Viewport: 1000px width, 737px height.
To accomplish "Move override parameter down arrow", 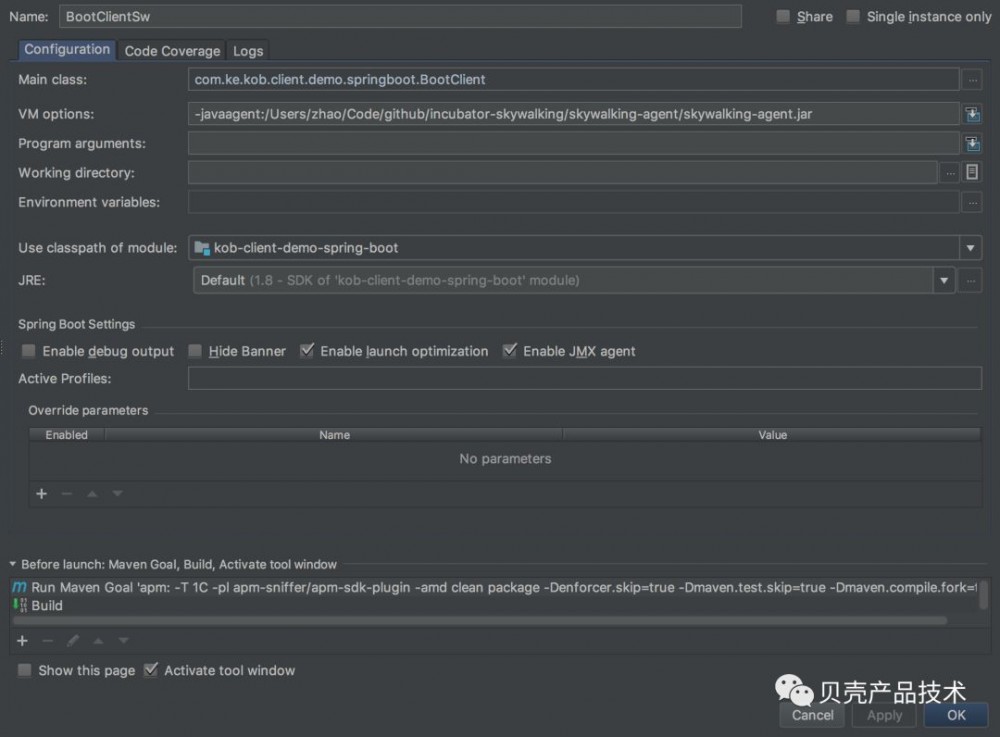I will pyautogui.click(x=117, y=493).
